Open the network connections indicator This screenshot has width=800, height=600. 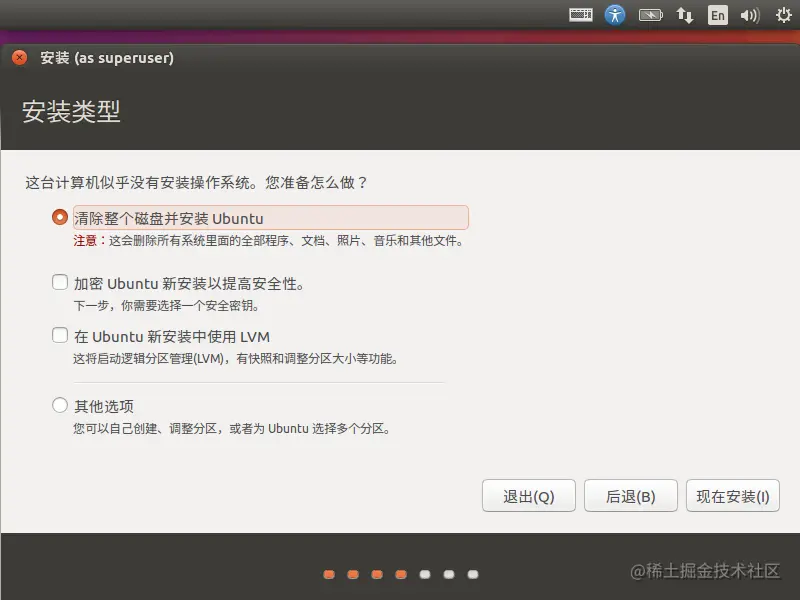click(x=685, y=15)
